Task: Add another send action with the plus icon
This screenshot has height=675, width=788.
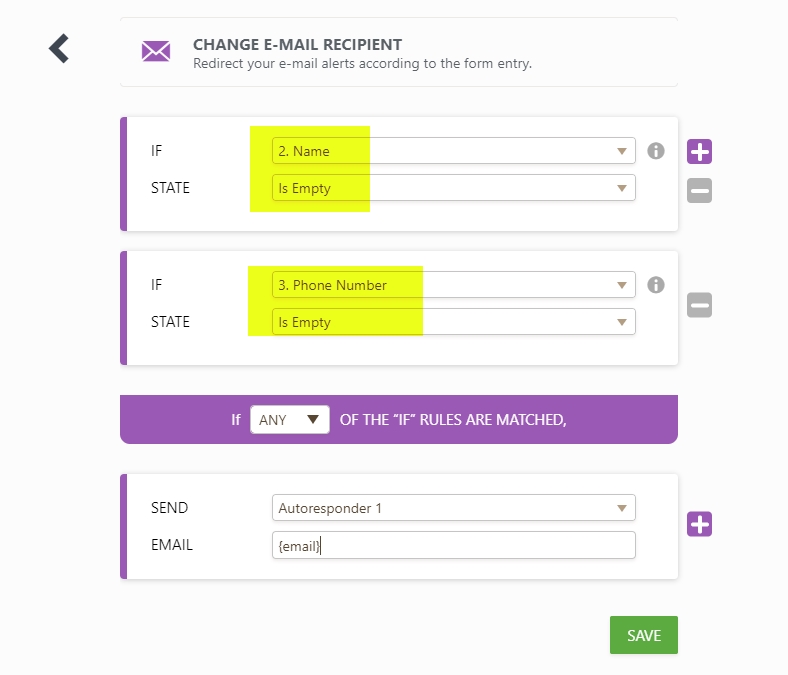Action: [699, 524]
